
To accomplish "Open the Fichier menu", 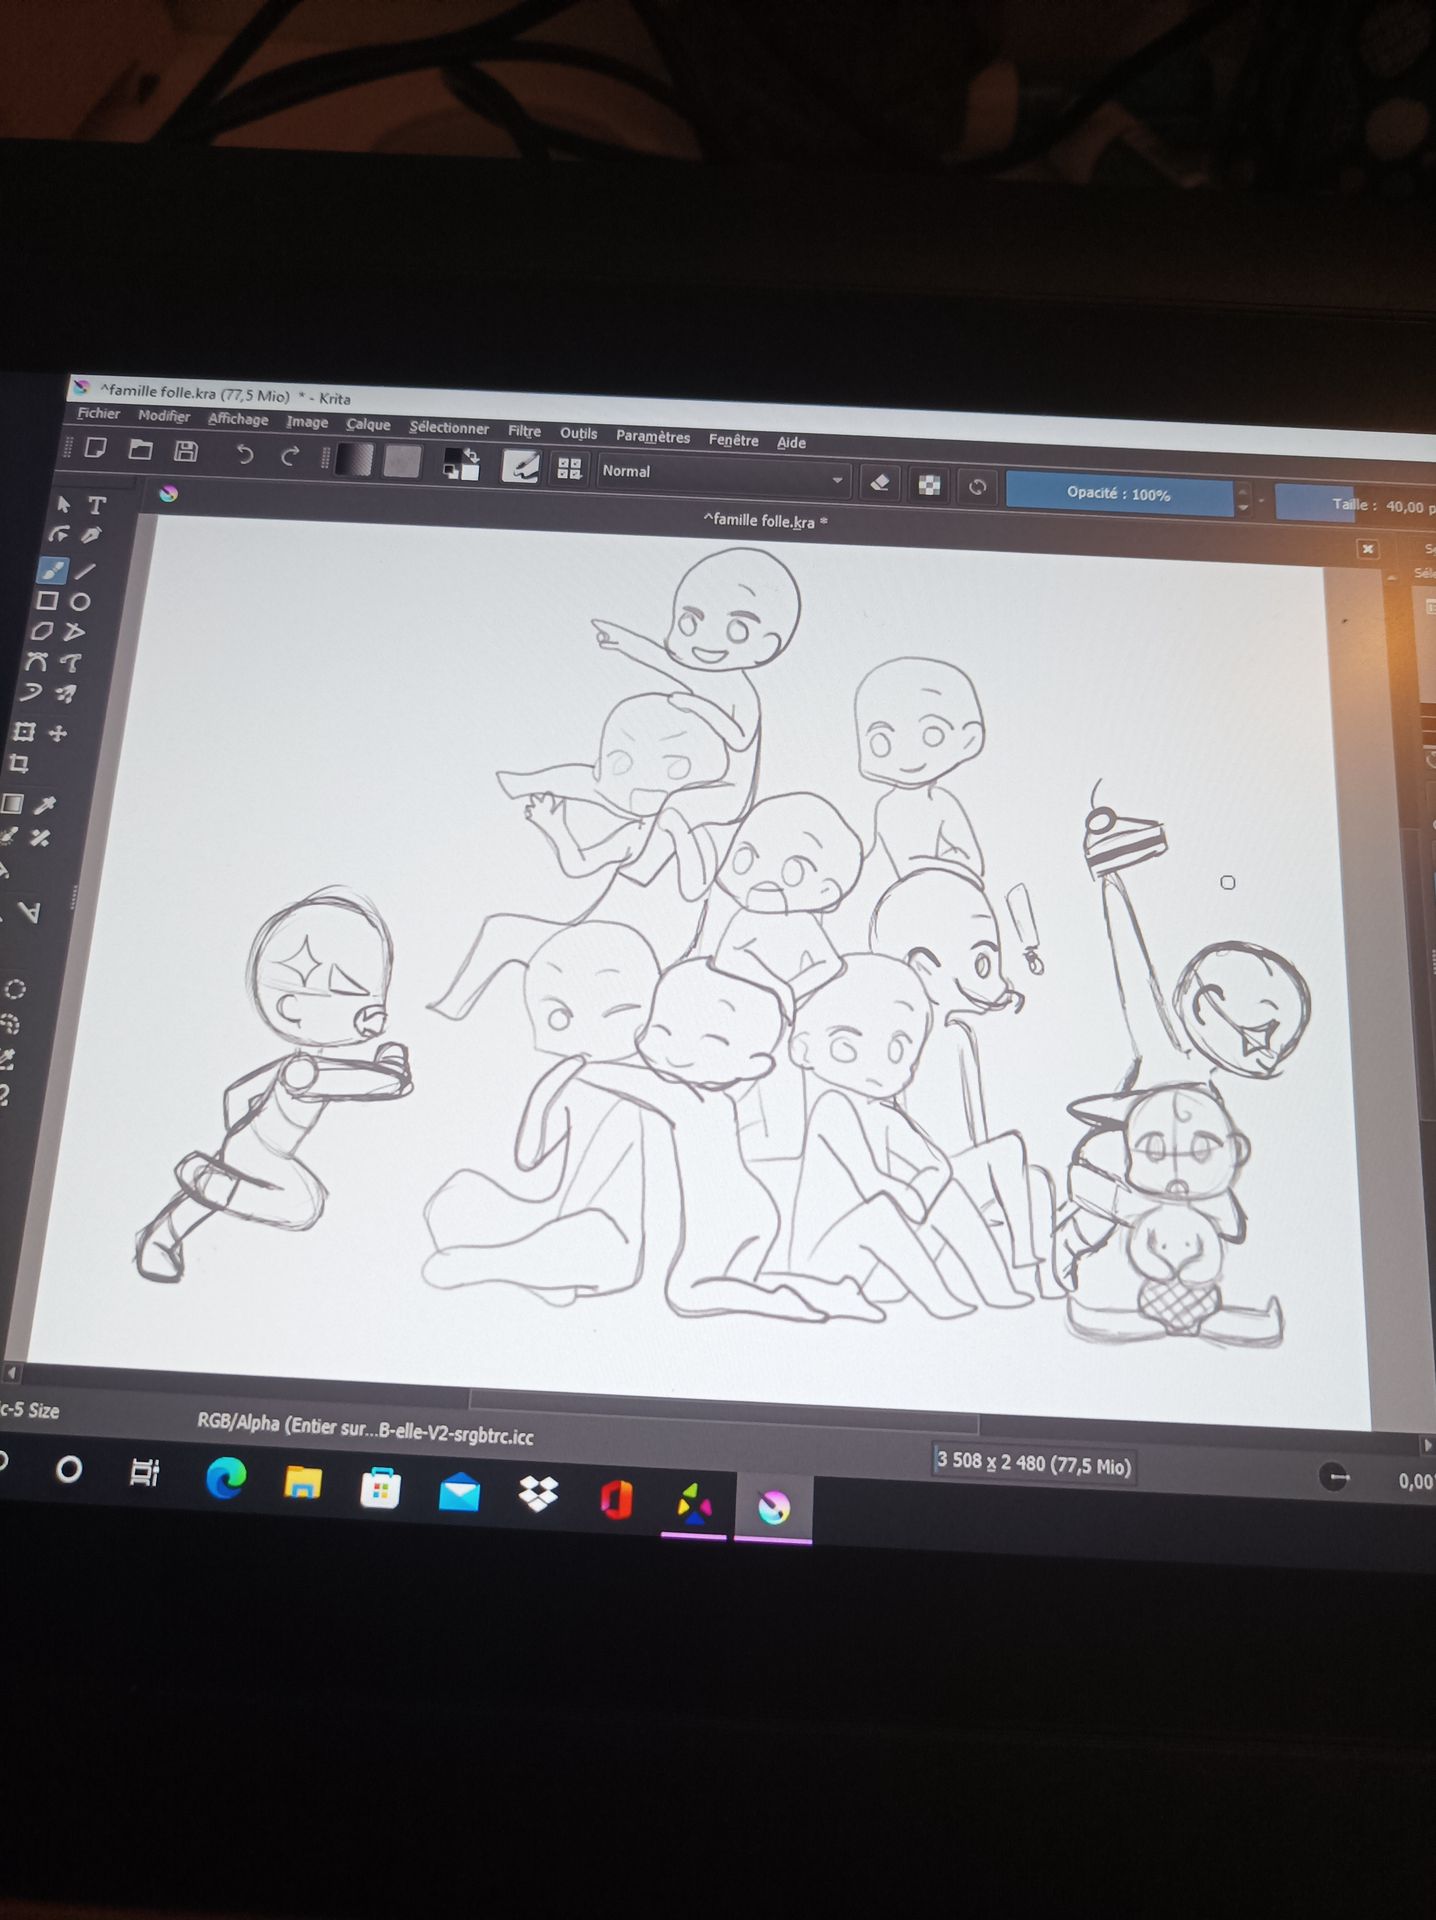I will coord(99,413).
